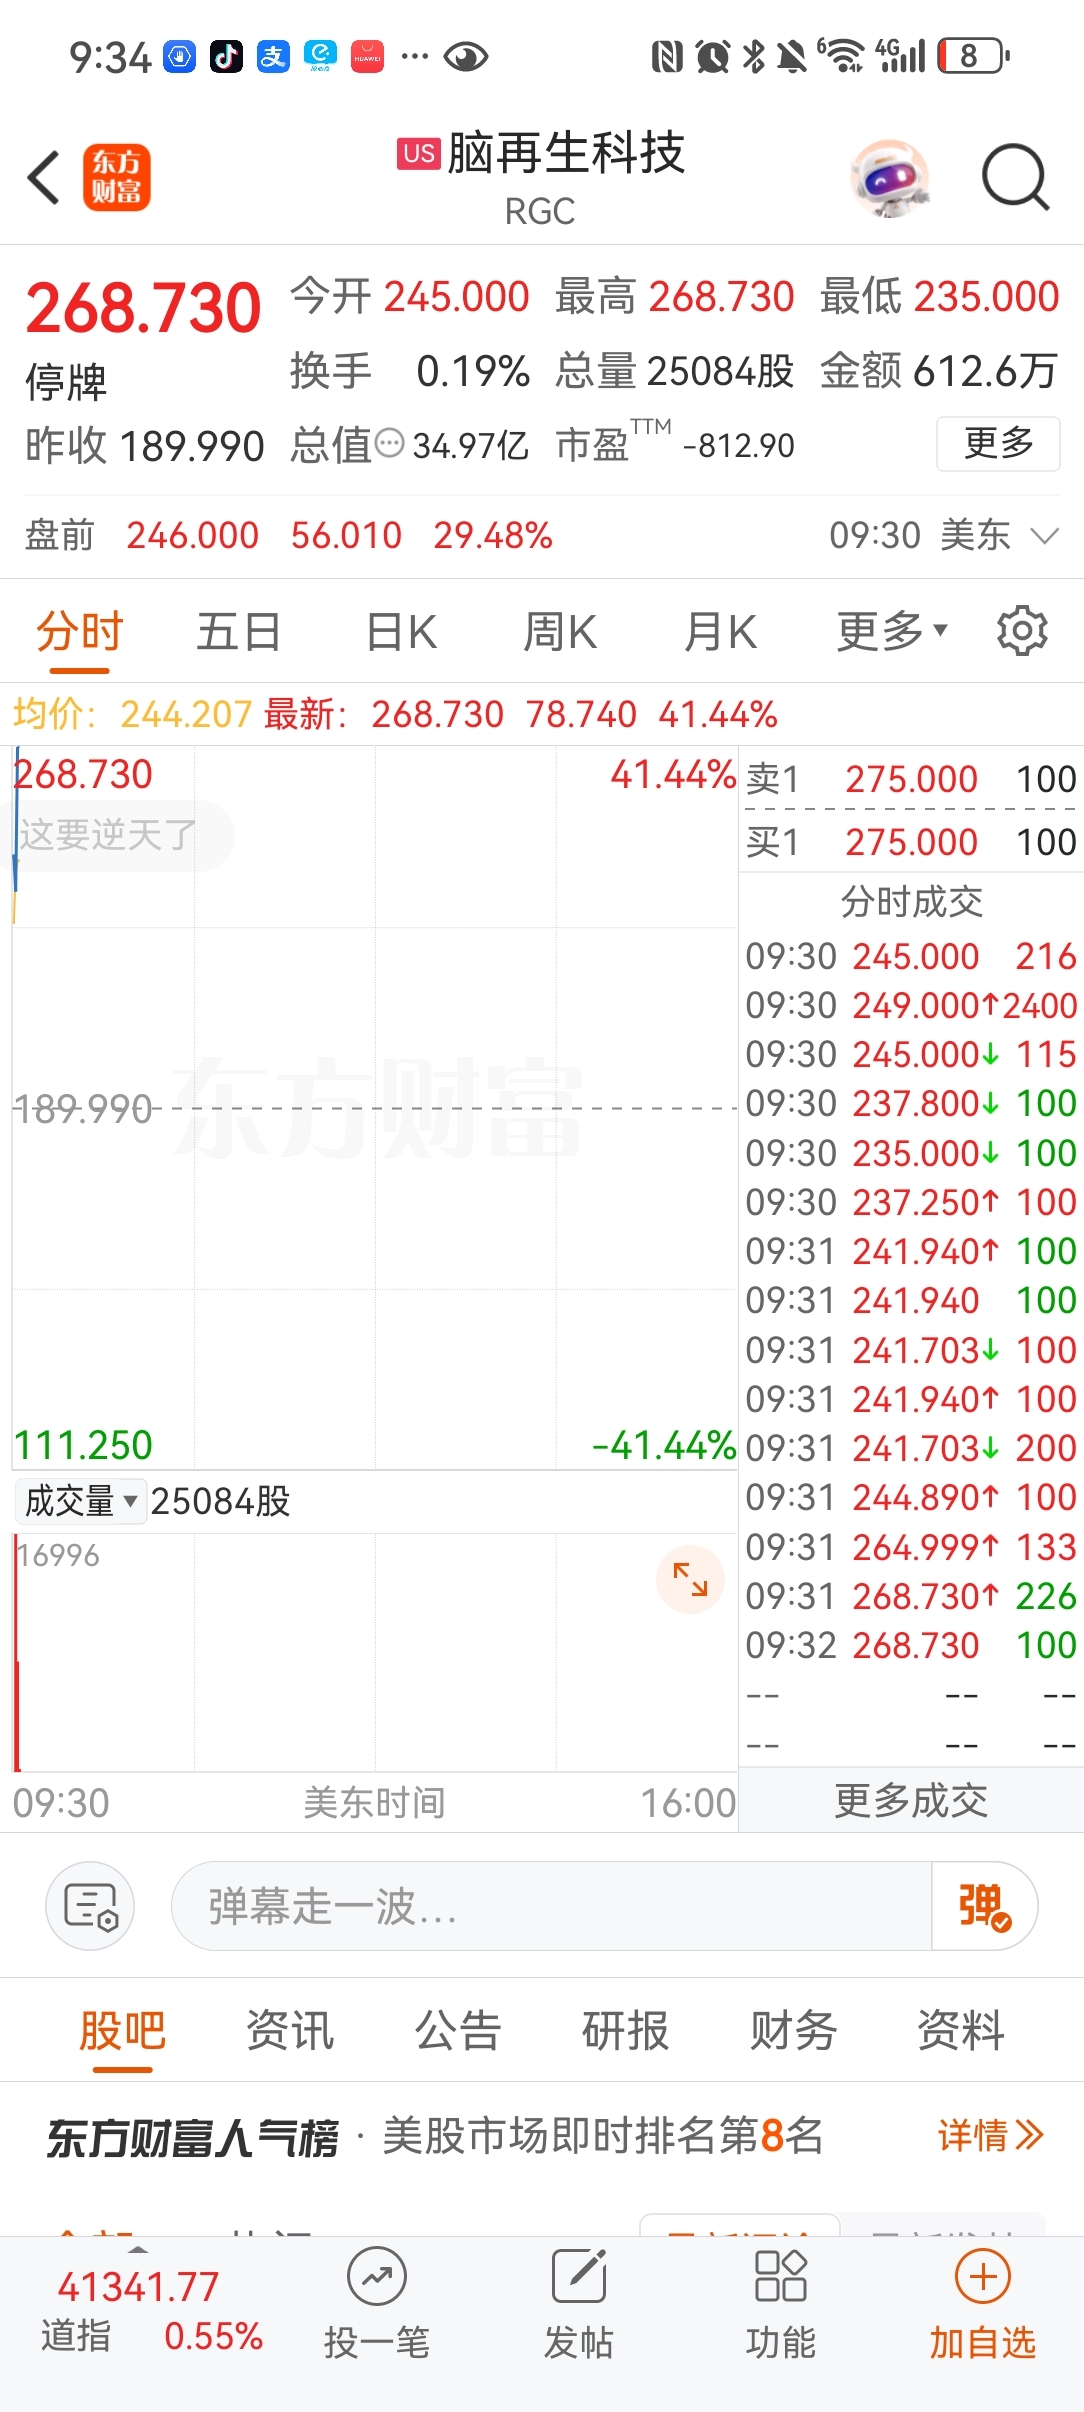
Task: Tap the volume bar chart area
Action: point(375,1652)
